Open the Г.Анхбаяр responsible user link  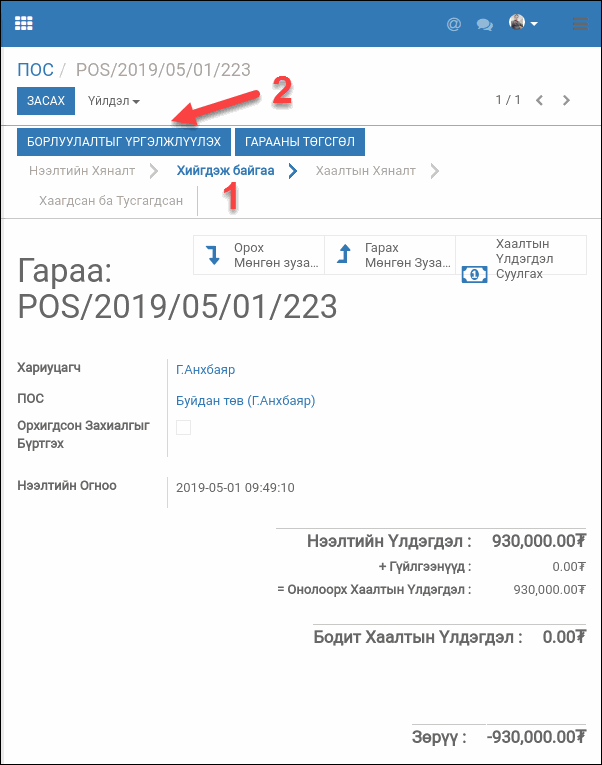click(x=205, y=370)
